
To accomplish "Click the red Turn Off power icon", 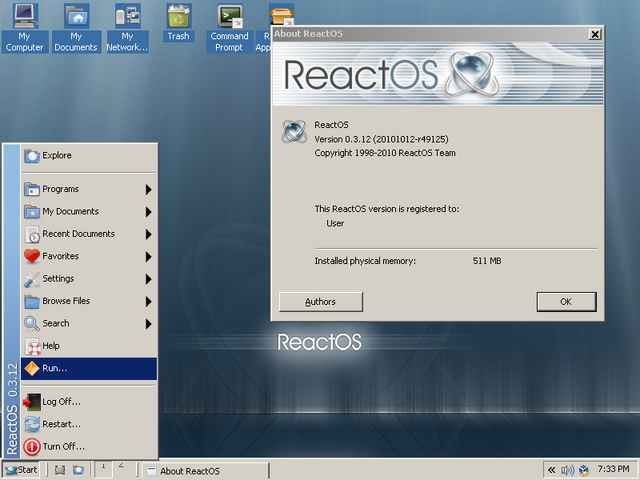I will click(x=32, y=447).
